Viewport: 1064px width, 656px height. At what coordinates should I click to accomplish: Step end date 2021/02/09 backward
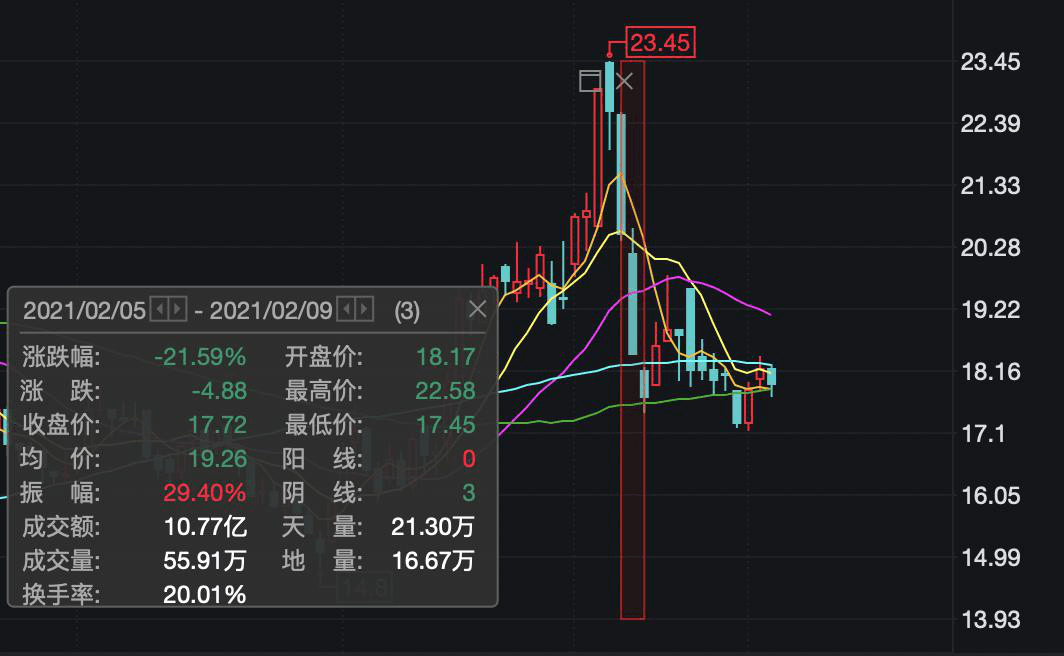coord(346,310)
